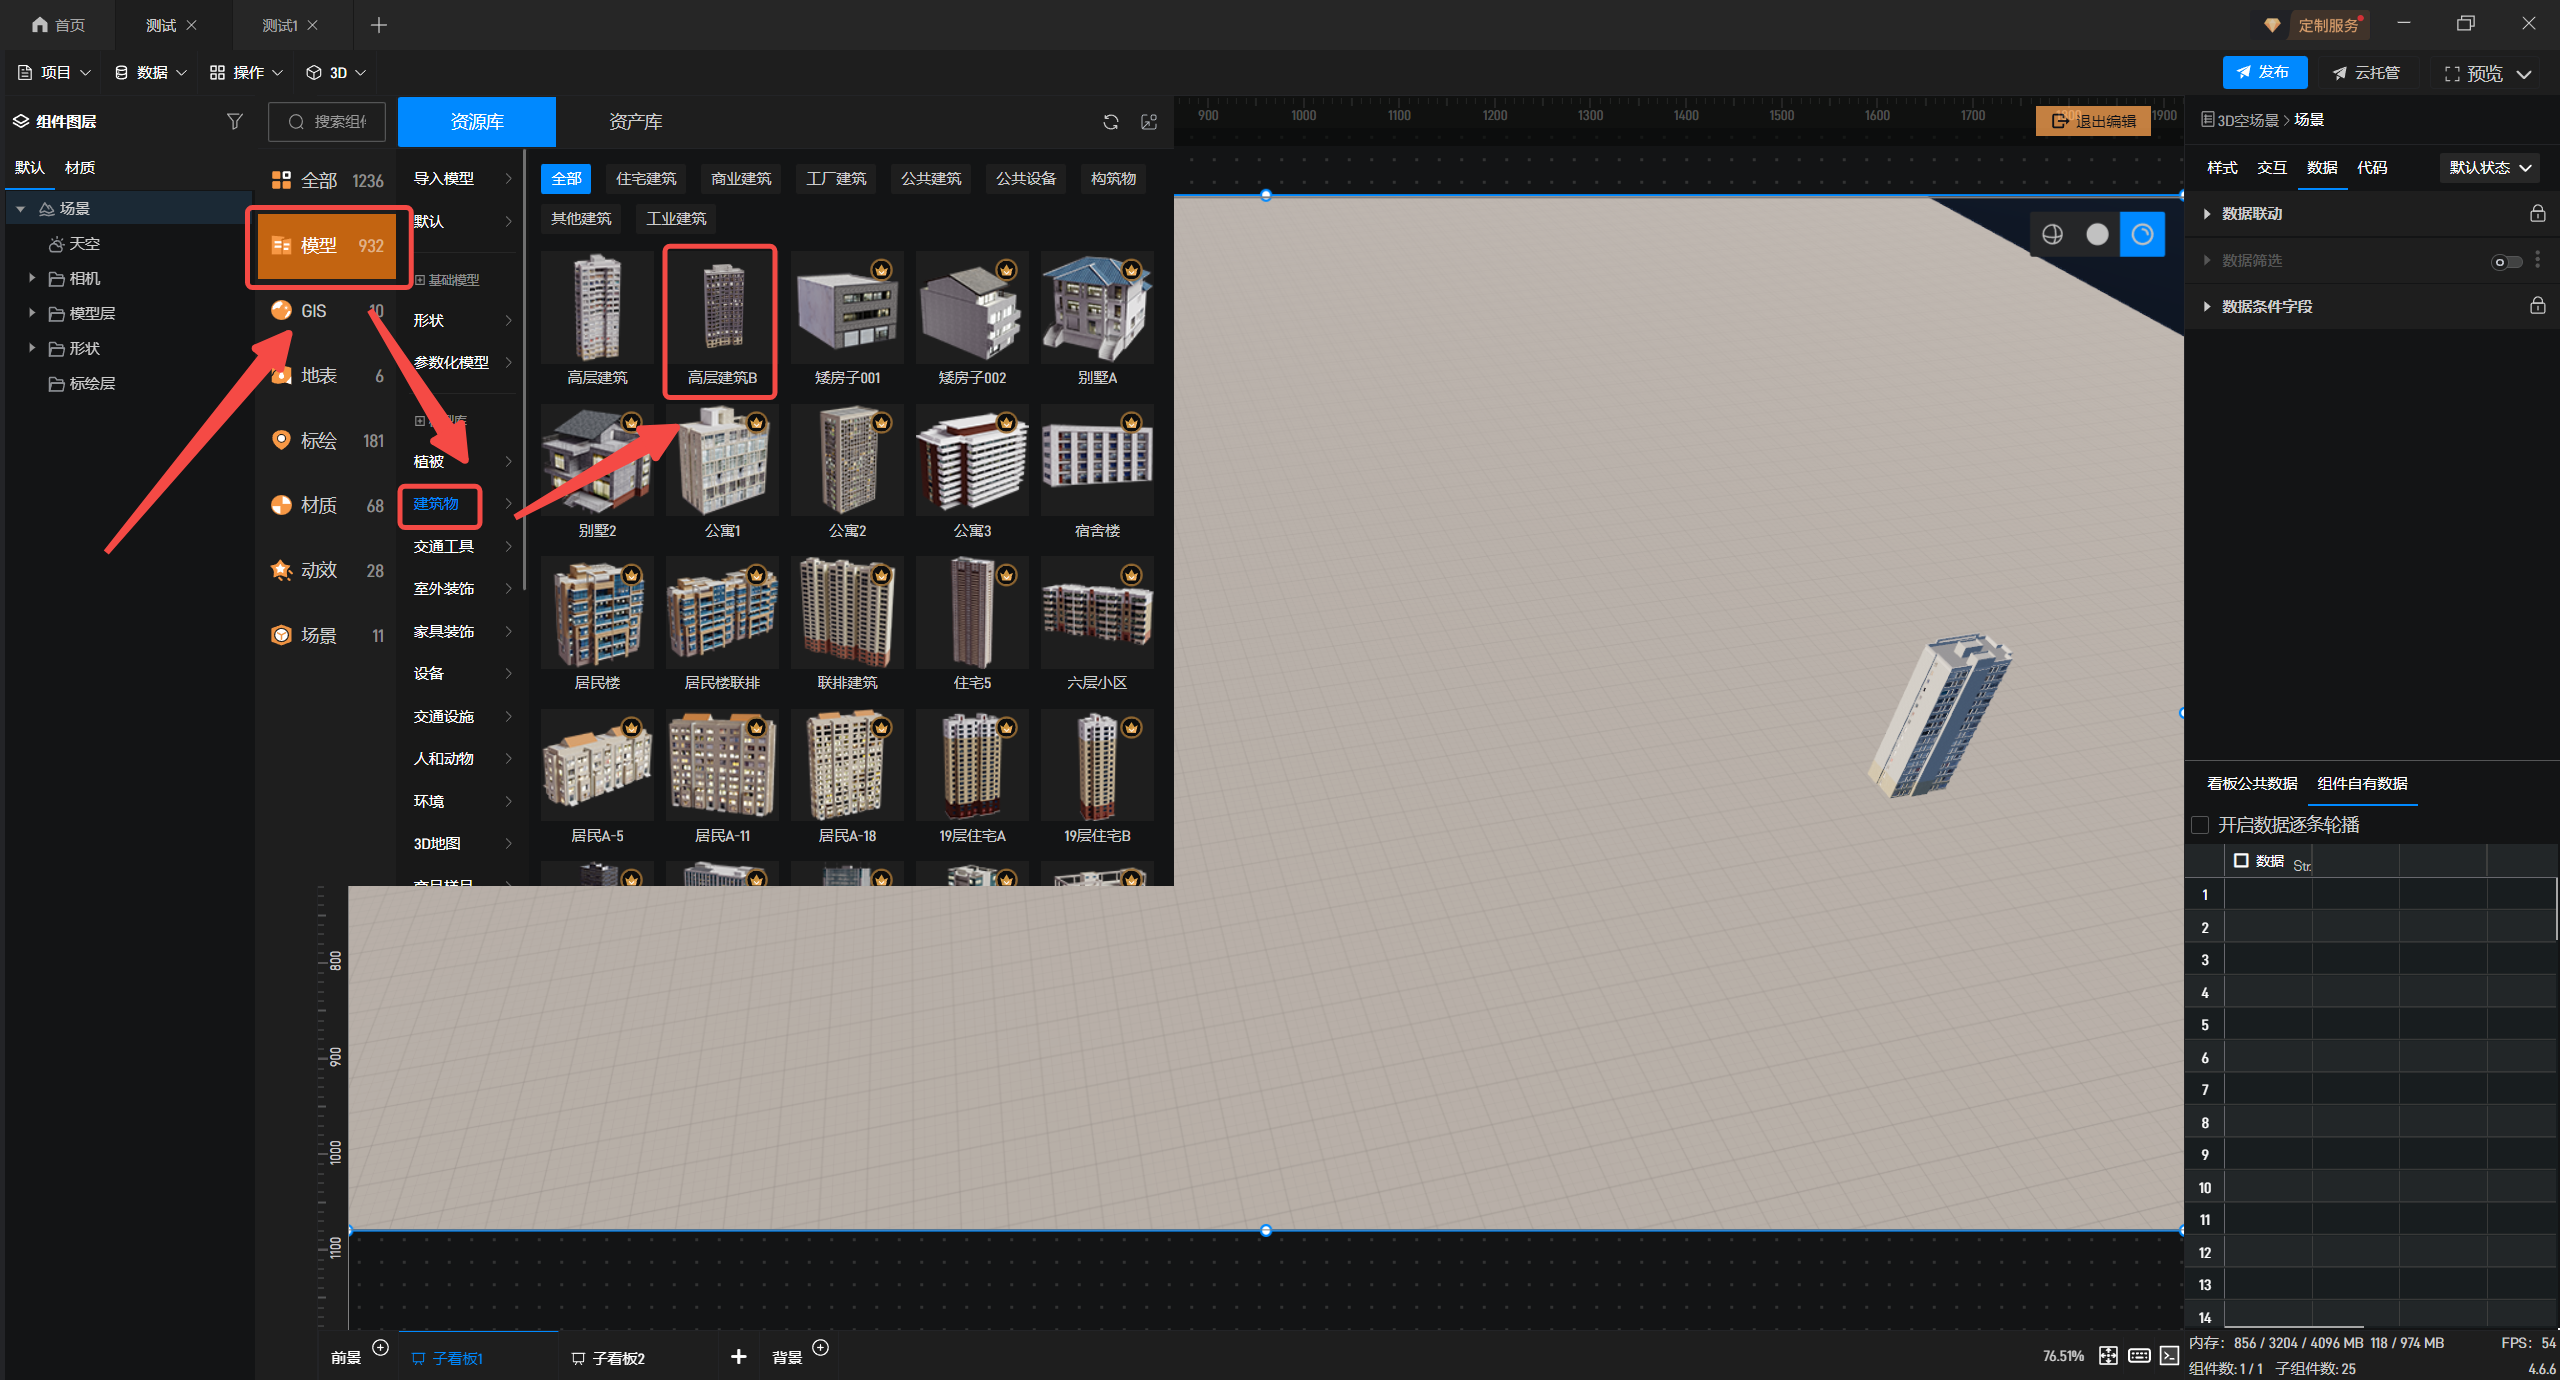
Task: Click the pop-out icon beside the refresh icon
Action: 1149,122
